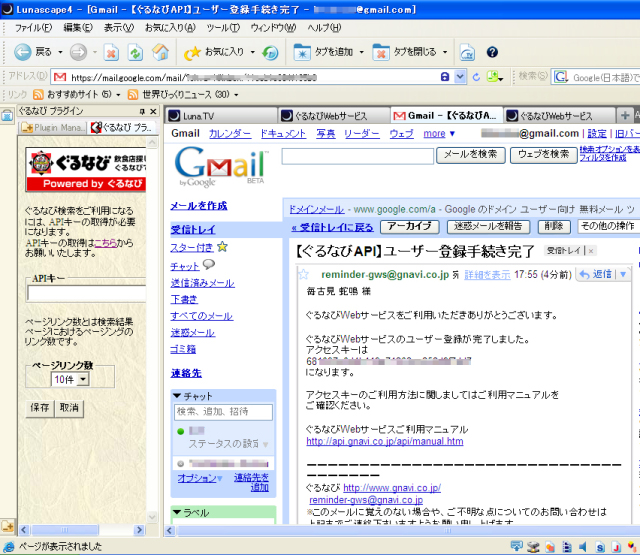Image resolution: width=640 pixels, height=555 pixels.
Task: Open the 受信トレイ inbox link
Action: (x=193, y=230)
